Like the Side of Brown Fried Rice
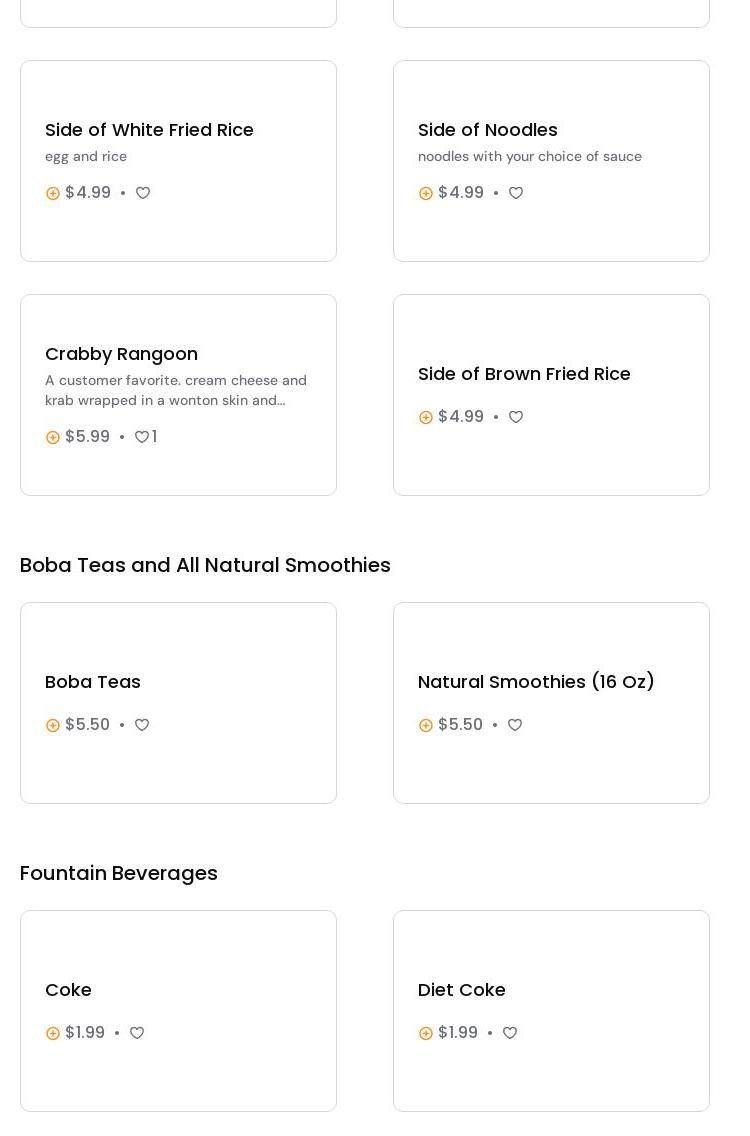The width and height of the screenshot is (750, 1136). click(516, 417)
